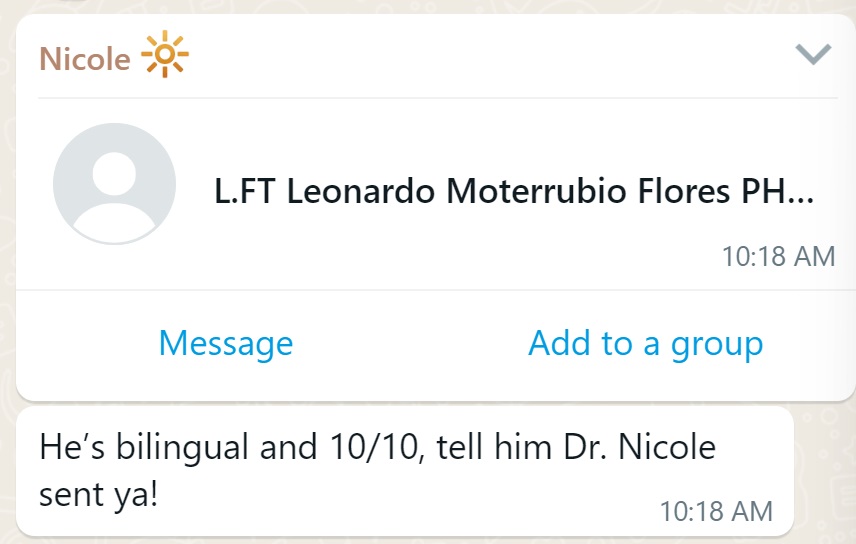Viewport: 856px width, 544px height.
Task: Open the gray default contact avatar
Action: pos(114,184)
